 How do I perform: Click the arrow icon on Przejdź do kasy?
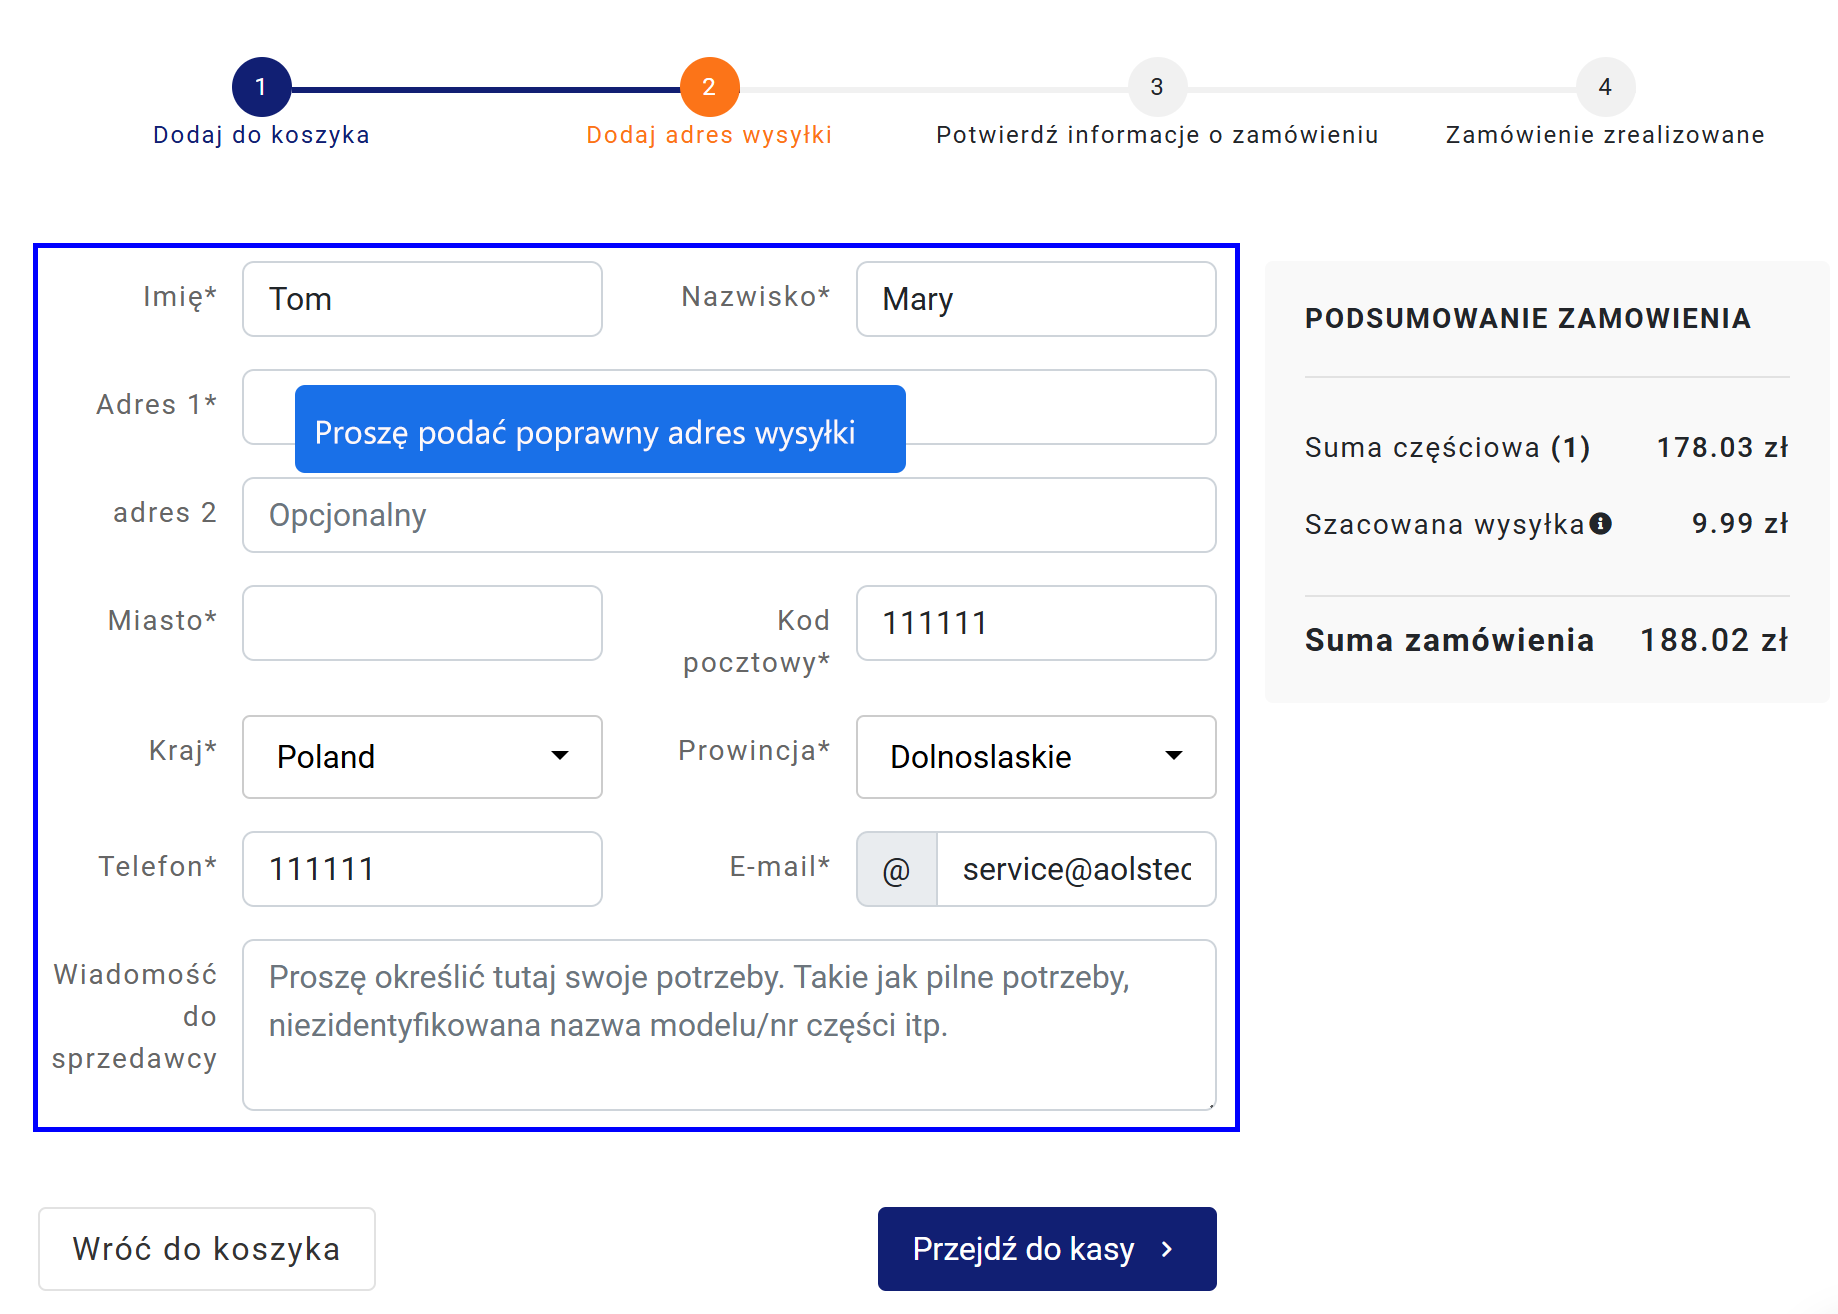tap(1166, 1249)
